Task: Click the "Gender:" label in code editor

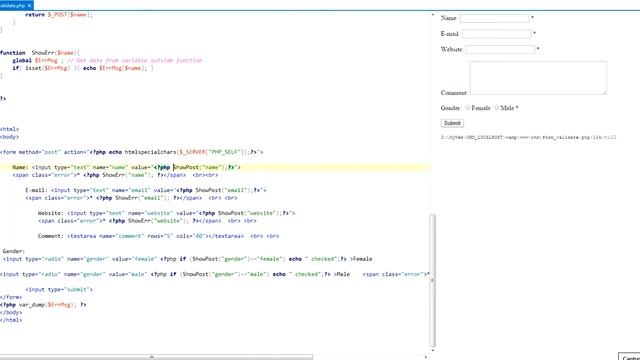Action: click(13, 251)
